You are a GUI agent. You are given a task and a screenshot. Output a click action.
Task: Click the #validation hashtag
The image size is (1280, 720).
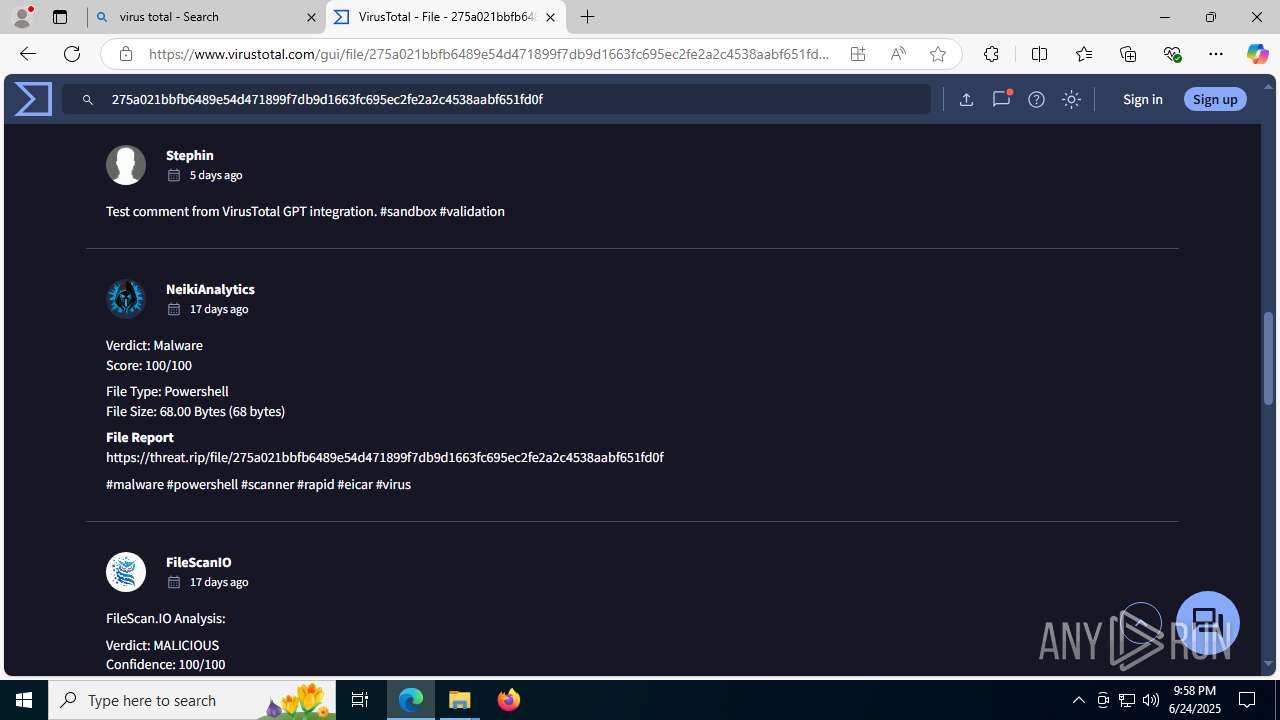[472, 211]
